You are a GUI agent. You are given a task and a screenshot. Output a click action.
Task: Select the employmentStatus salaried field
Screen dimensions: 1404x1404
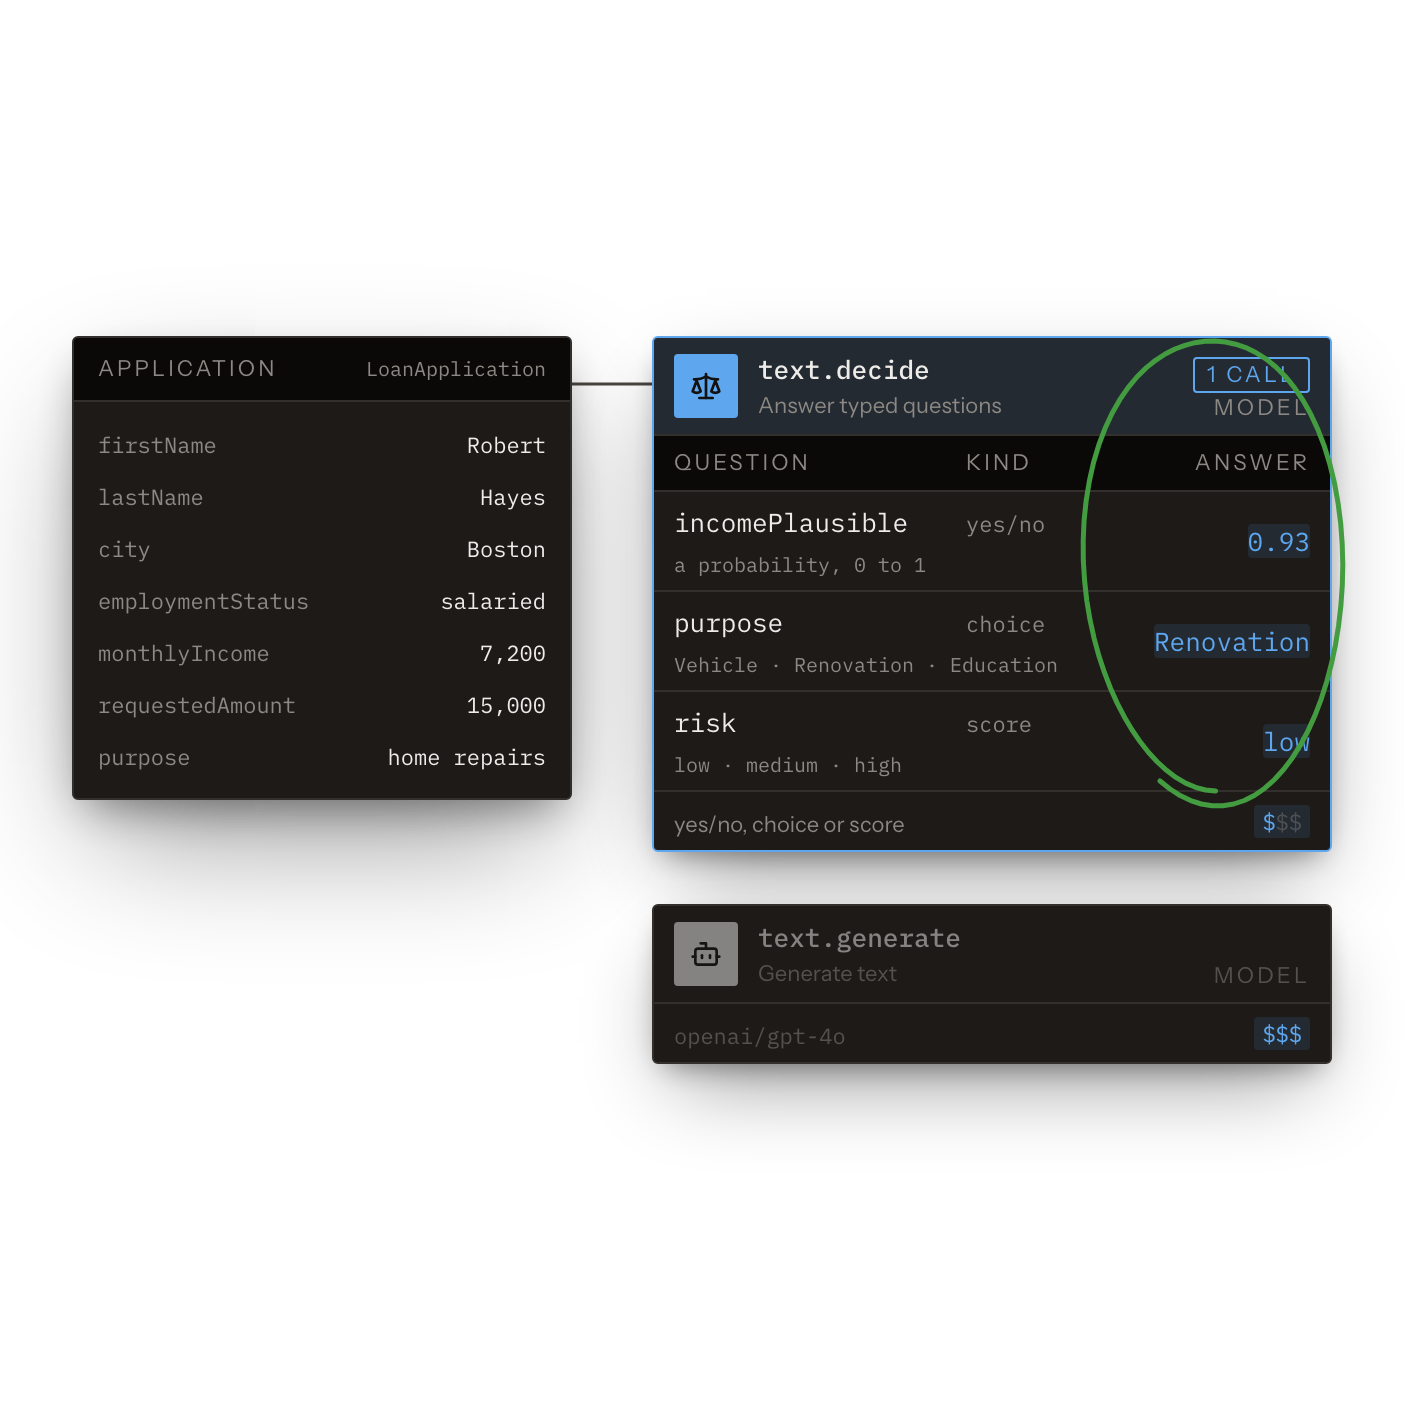click(x=322, y=602)
